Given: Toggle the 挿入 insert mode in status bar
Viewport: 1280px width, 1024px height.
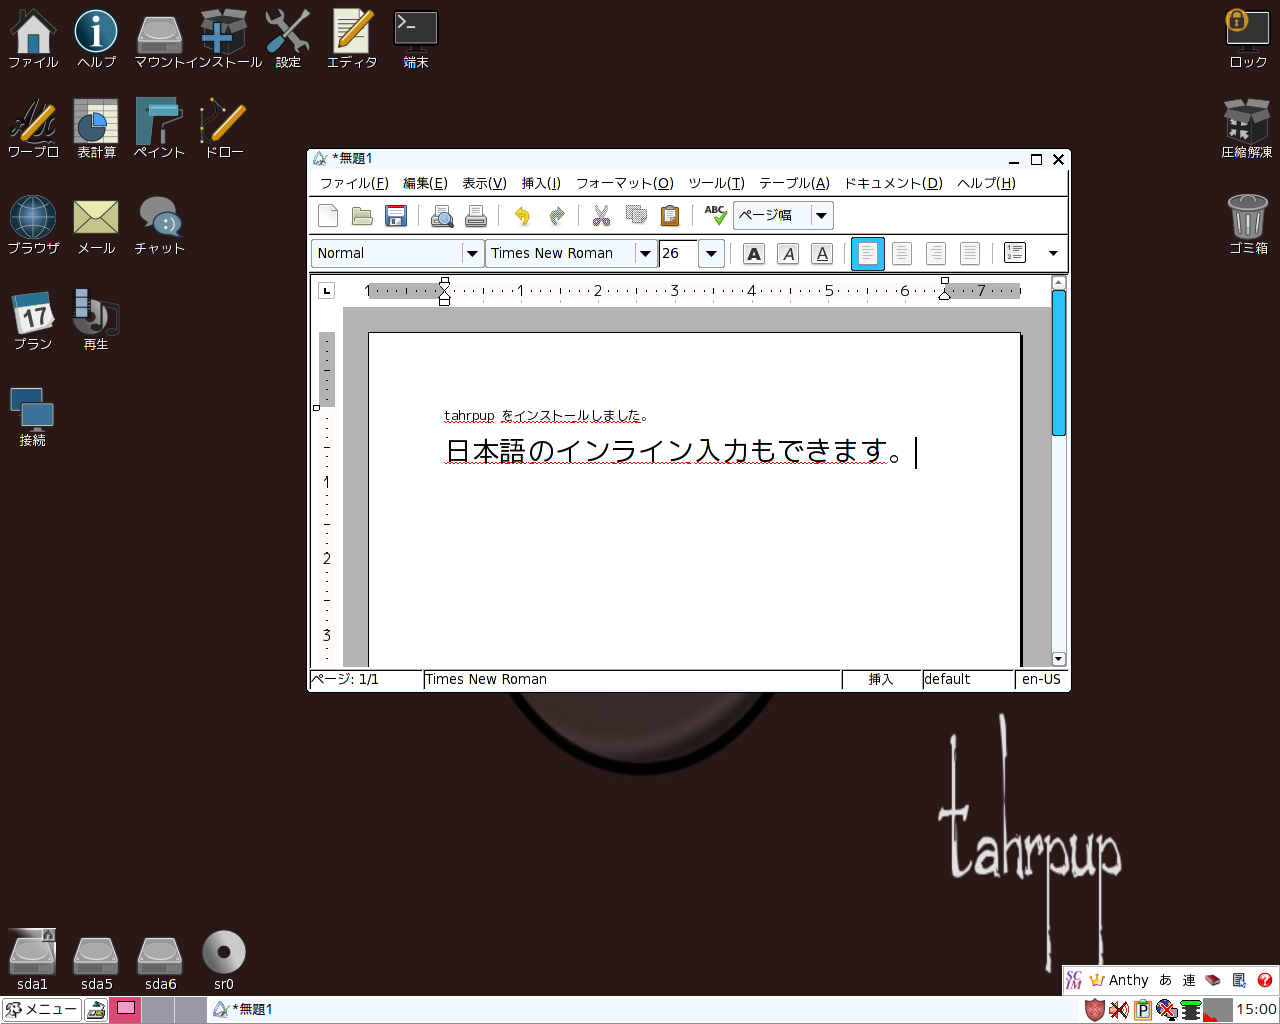Looking at the screenshot, I should (x=881, y=679).
